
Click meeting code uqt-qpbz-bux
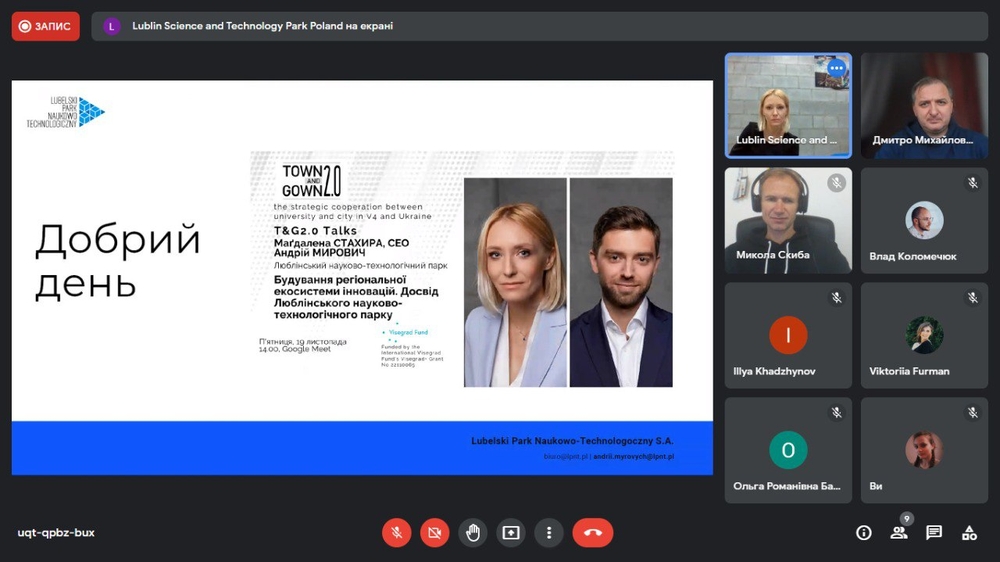[x=56, y=533]
